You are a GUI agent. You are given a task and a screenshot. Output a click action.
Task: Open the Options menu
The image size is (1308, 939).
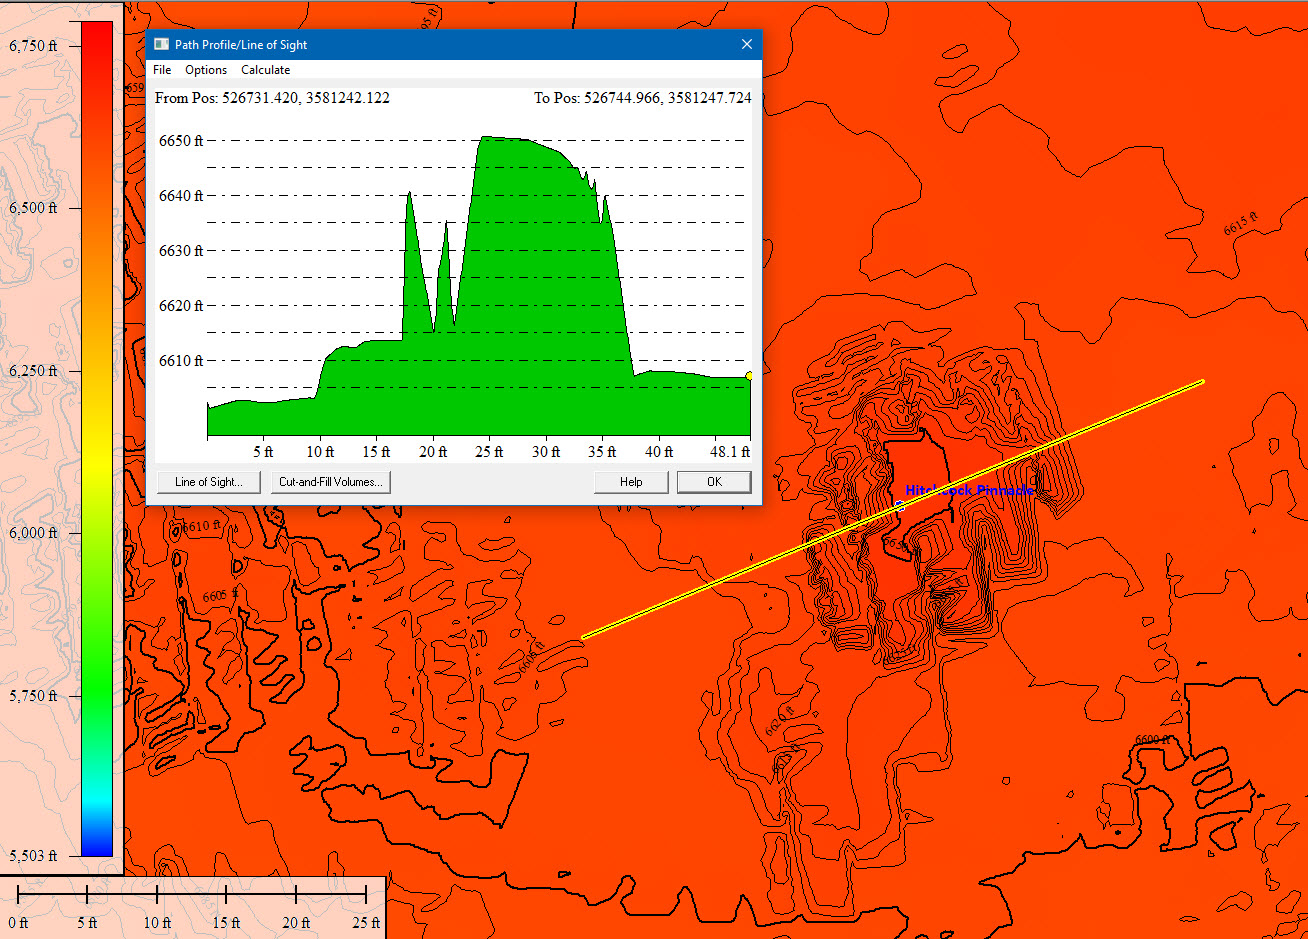coord(206,70)
